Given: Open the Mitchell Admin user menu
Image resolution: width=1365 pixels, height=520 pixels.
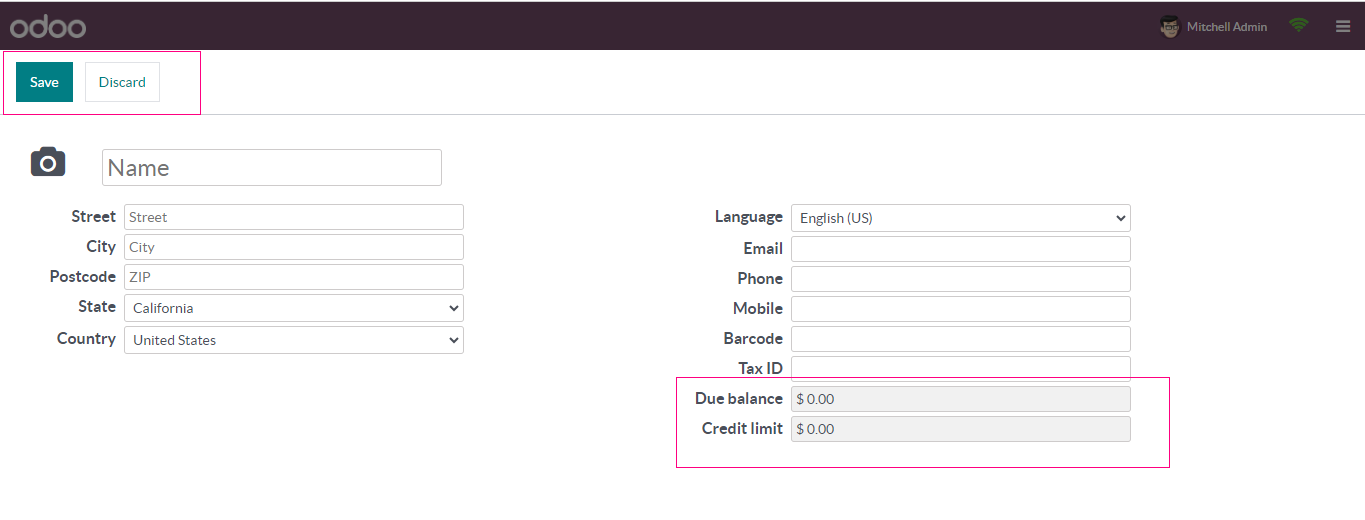Looking at the screenshot, I should 1226,27.
